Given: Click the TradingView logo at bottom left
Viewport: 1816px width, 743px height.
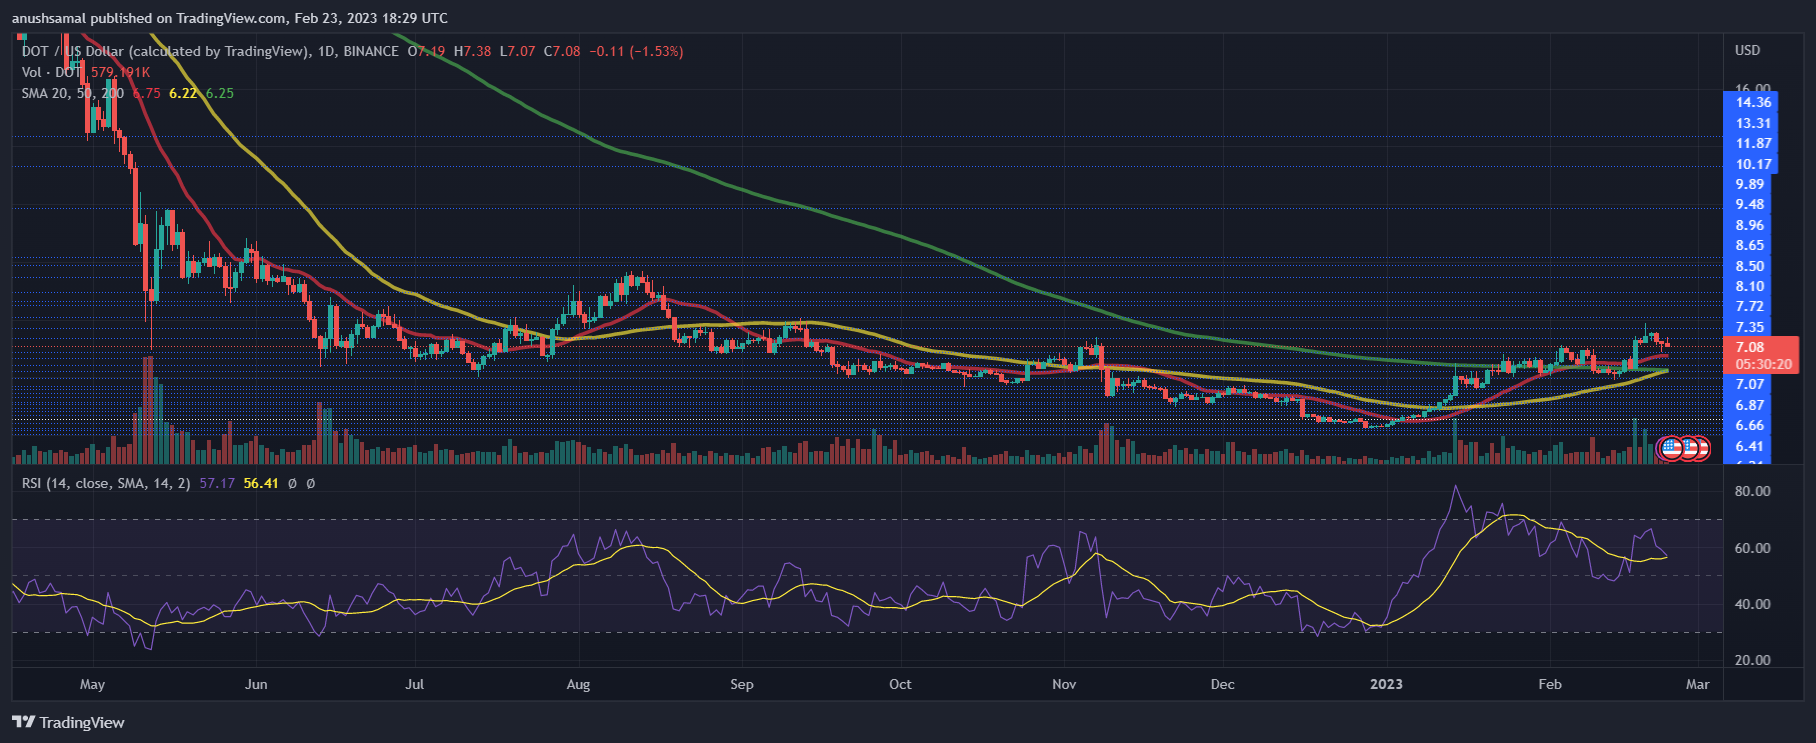Looking at the screenshot, I should (x=68, y=722).
